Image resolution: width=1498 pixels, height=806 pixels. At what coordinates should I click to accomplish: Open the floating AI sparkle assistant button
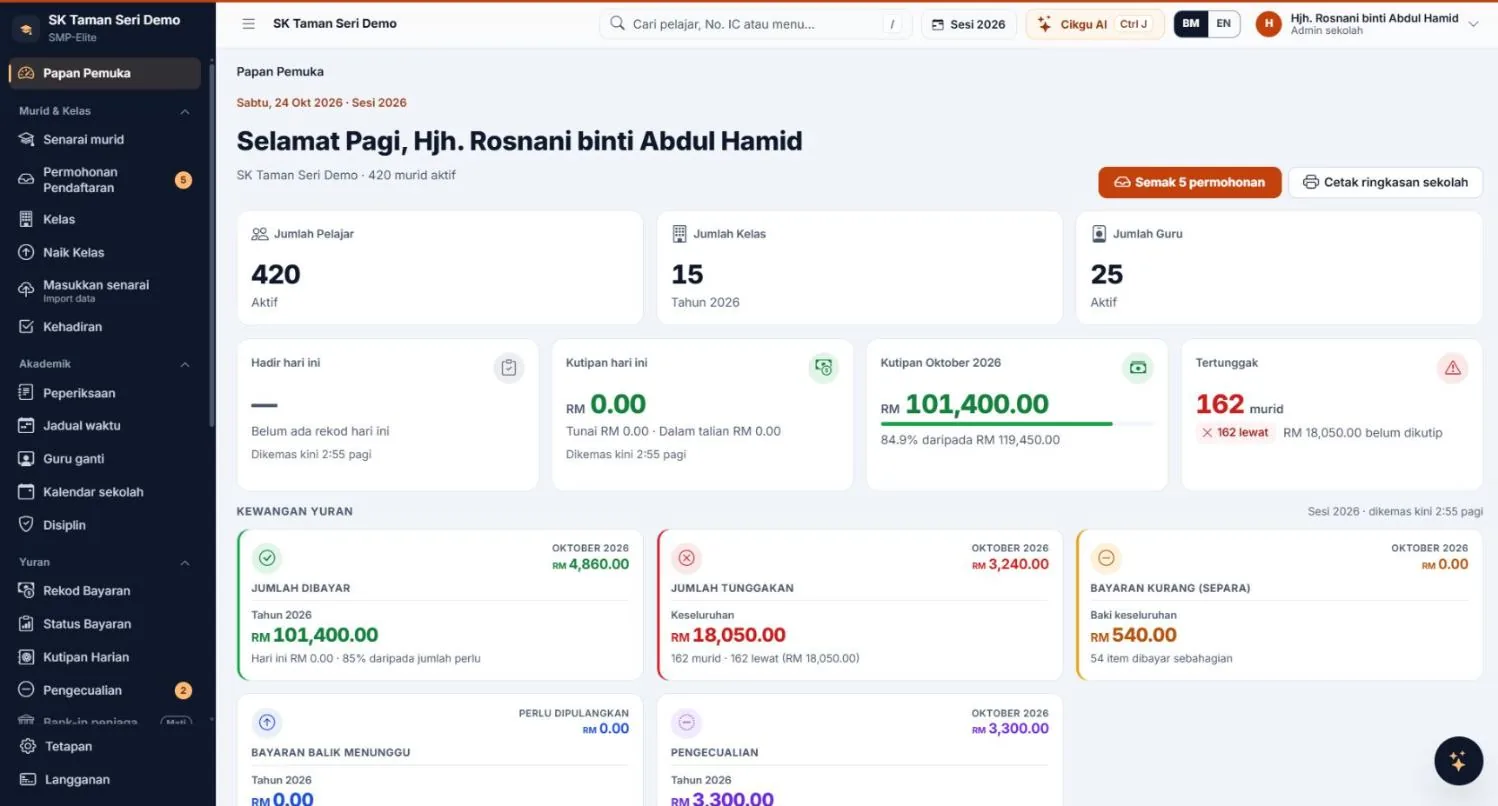(1458, 762)
